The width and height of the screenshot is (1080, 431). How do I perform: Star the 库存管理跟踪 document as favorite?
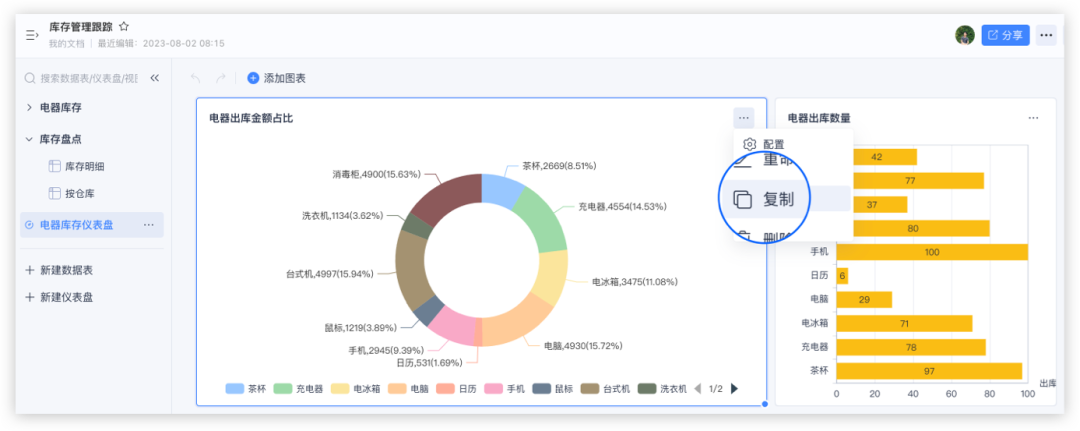tap(124, 26)
